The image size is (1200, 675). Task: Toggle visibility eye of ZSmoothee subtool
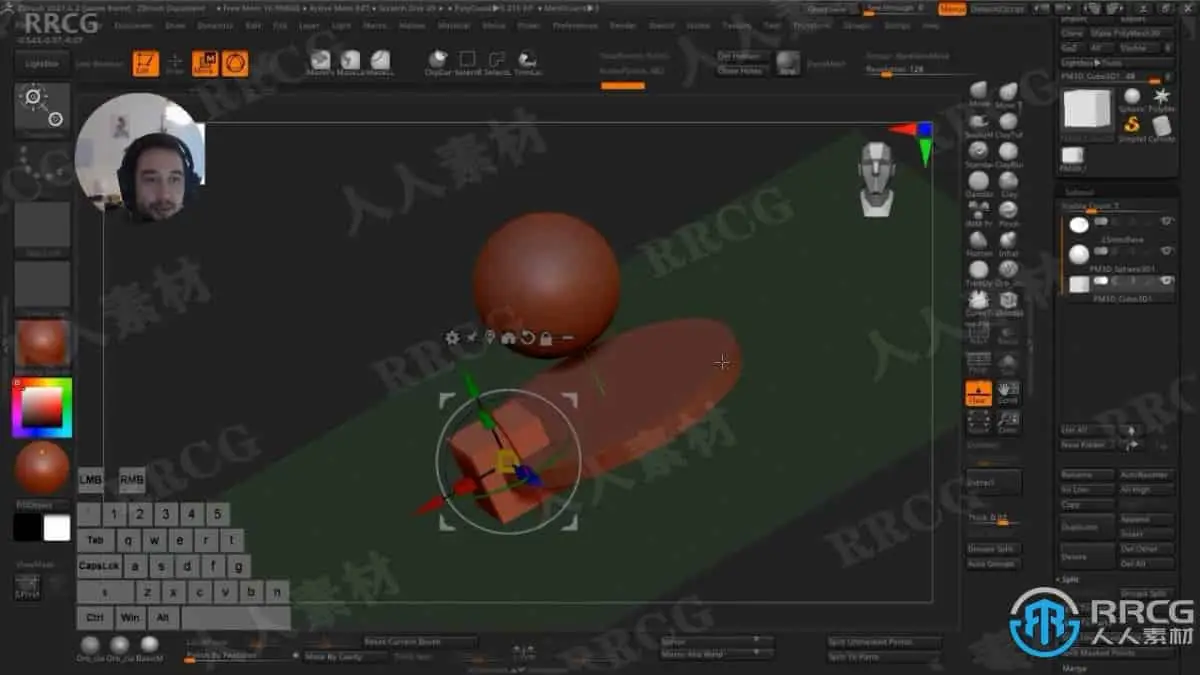pos(1166,221)
